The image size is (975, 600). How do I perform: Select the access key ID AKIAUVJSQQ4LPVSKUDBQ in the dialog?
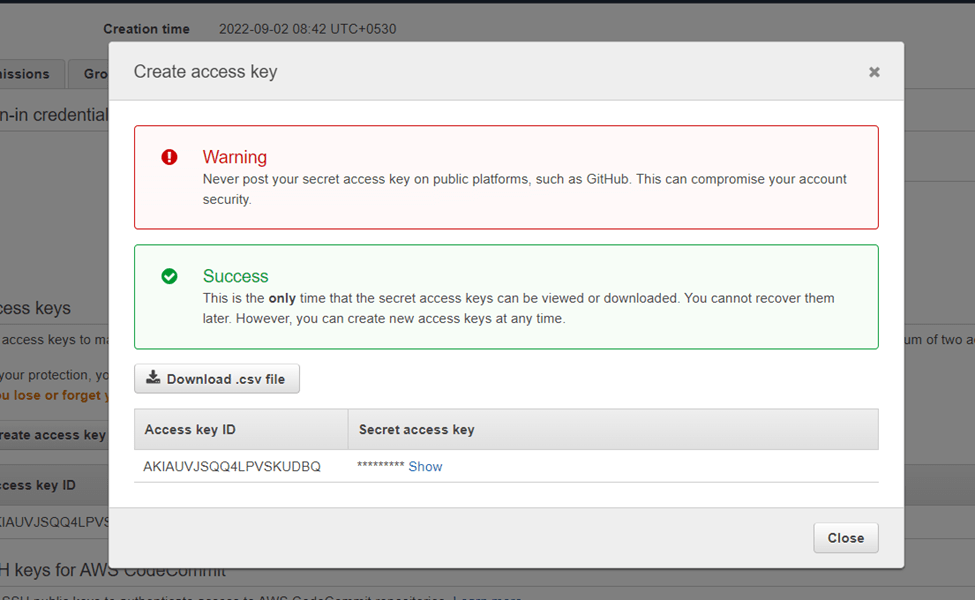click(x=232, y=466)
